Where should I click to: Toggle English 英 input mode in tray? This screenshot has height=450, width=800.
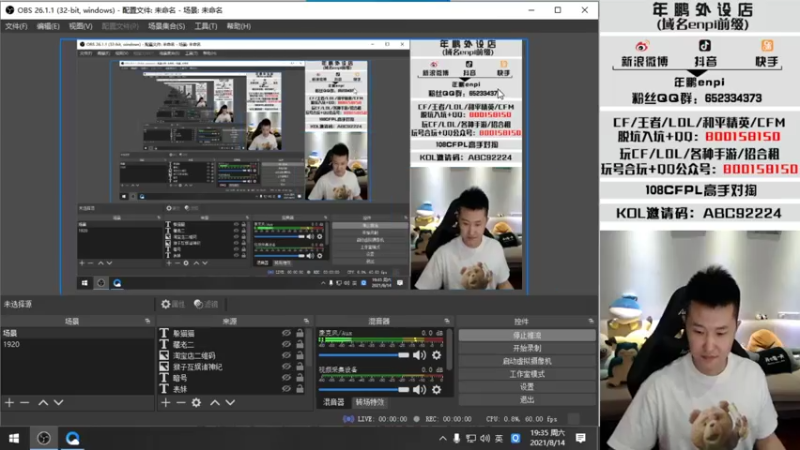(499, 438)
